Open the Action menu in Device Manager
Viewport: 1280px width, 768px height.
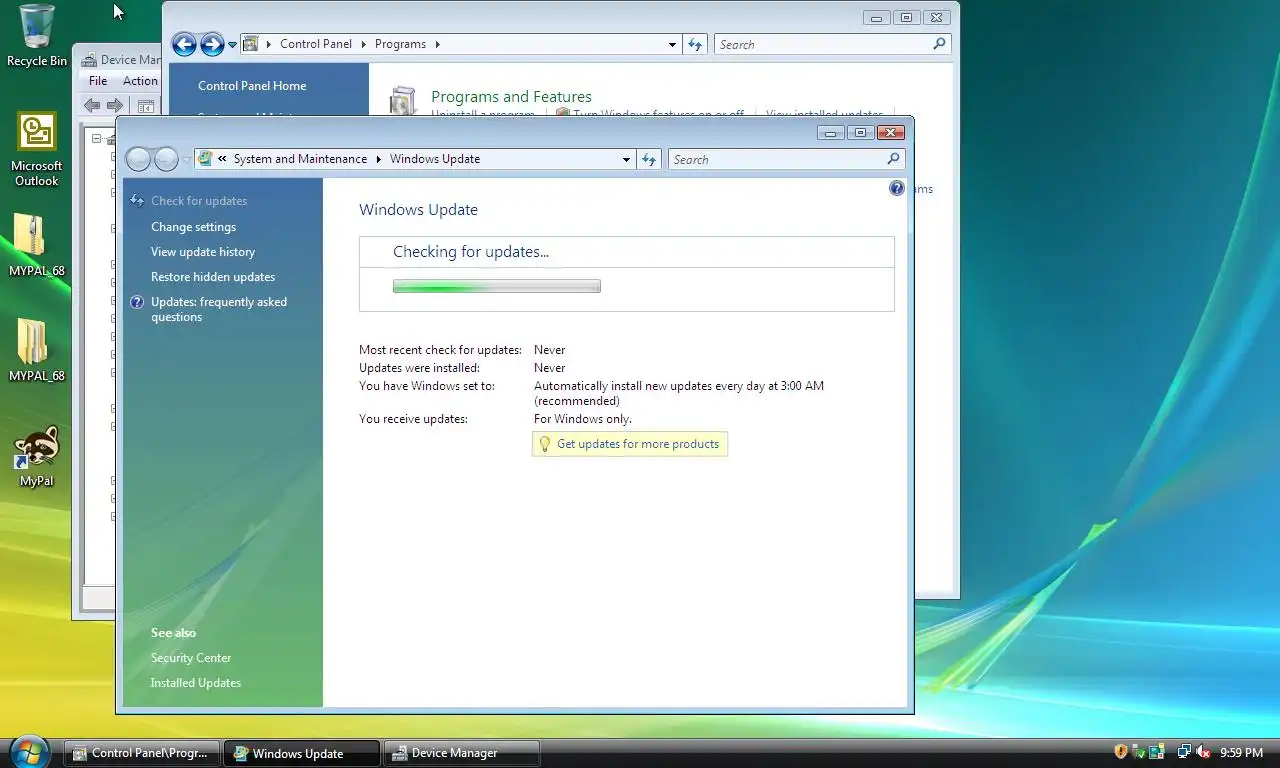pos(140,81)
